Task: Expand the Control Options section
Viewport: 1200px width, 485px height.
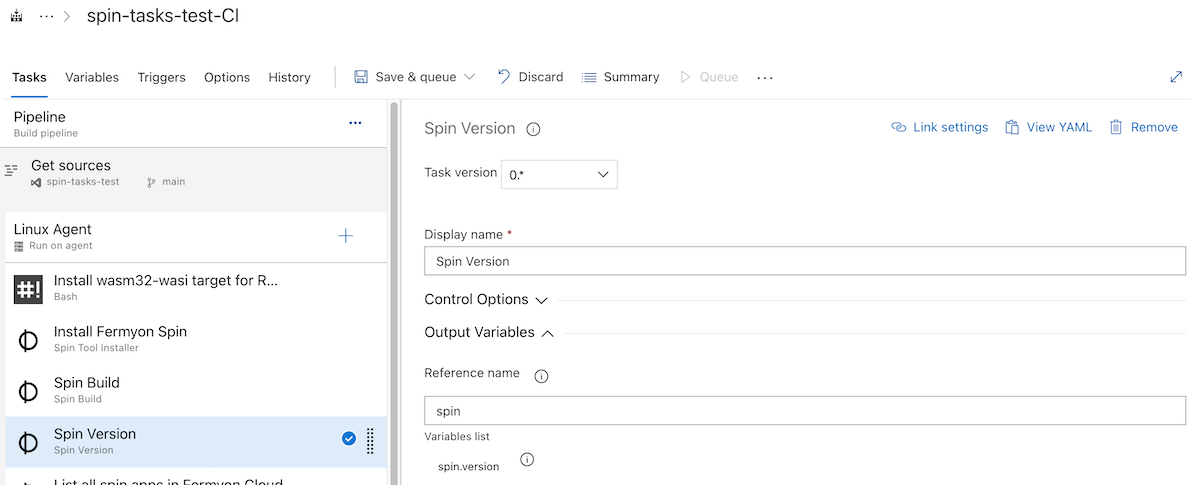Action: pos(486,299)
